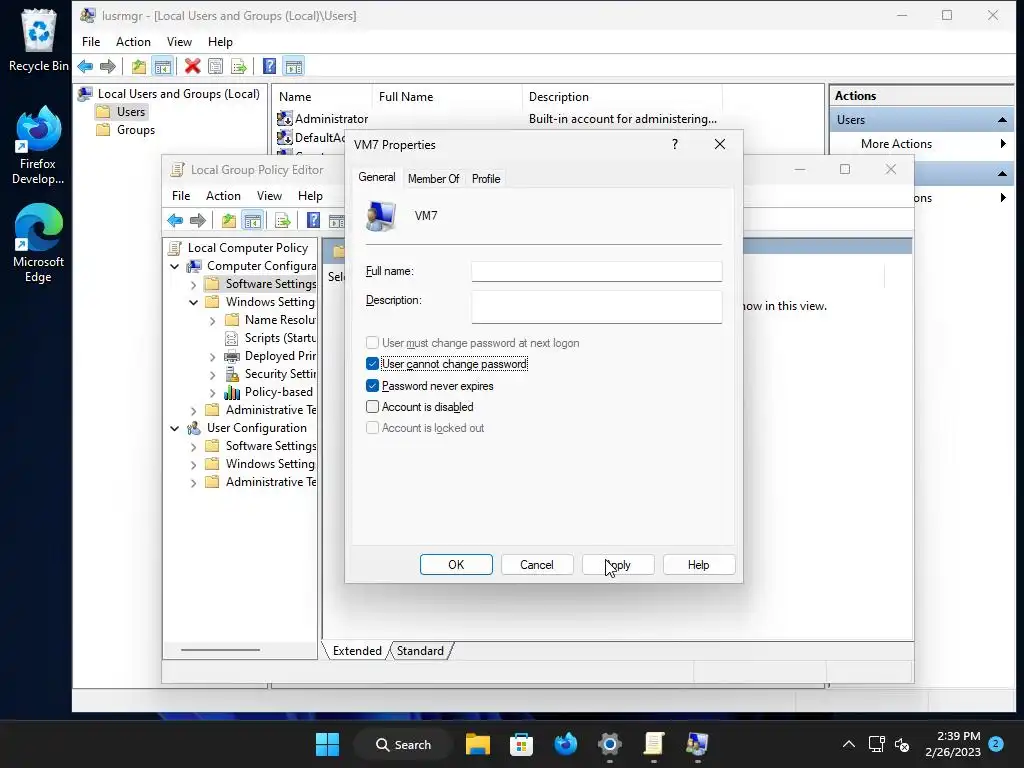Viewport: 1024px width, 768px height.
Task: Click Help button in VM7 Properties
Action: pos(699,565)
